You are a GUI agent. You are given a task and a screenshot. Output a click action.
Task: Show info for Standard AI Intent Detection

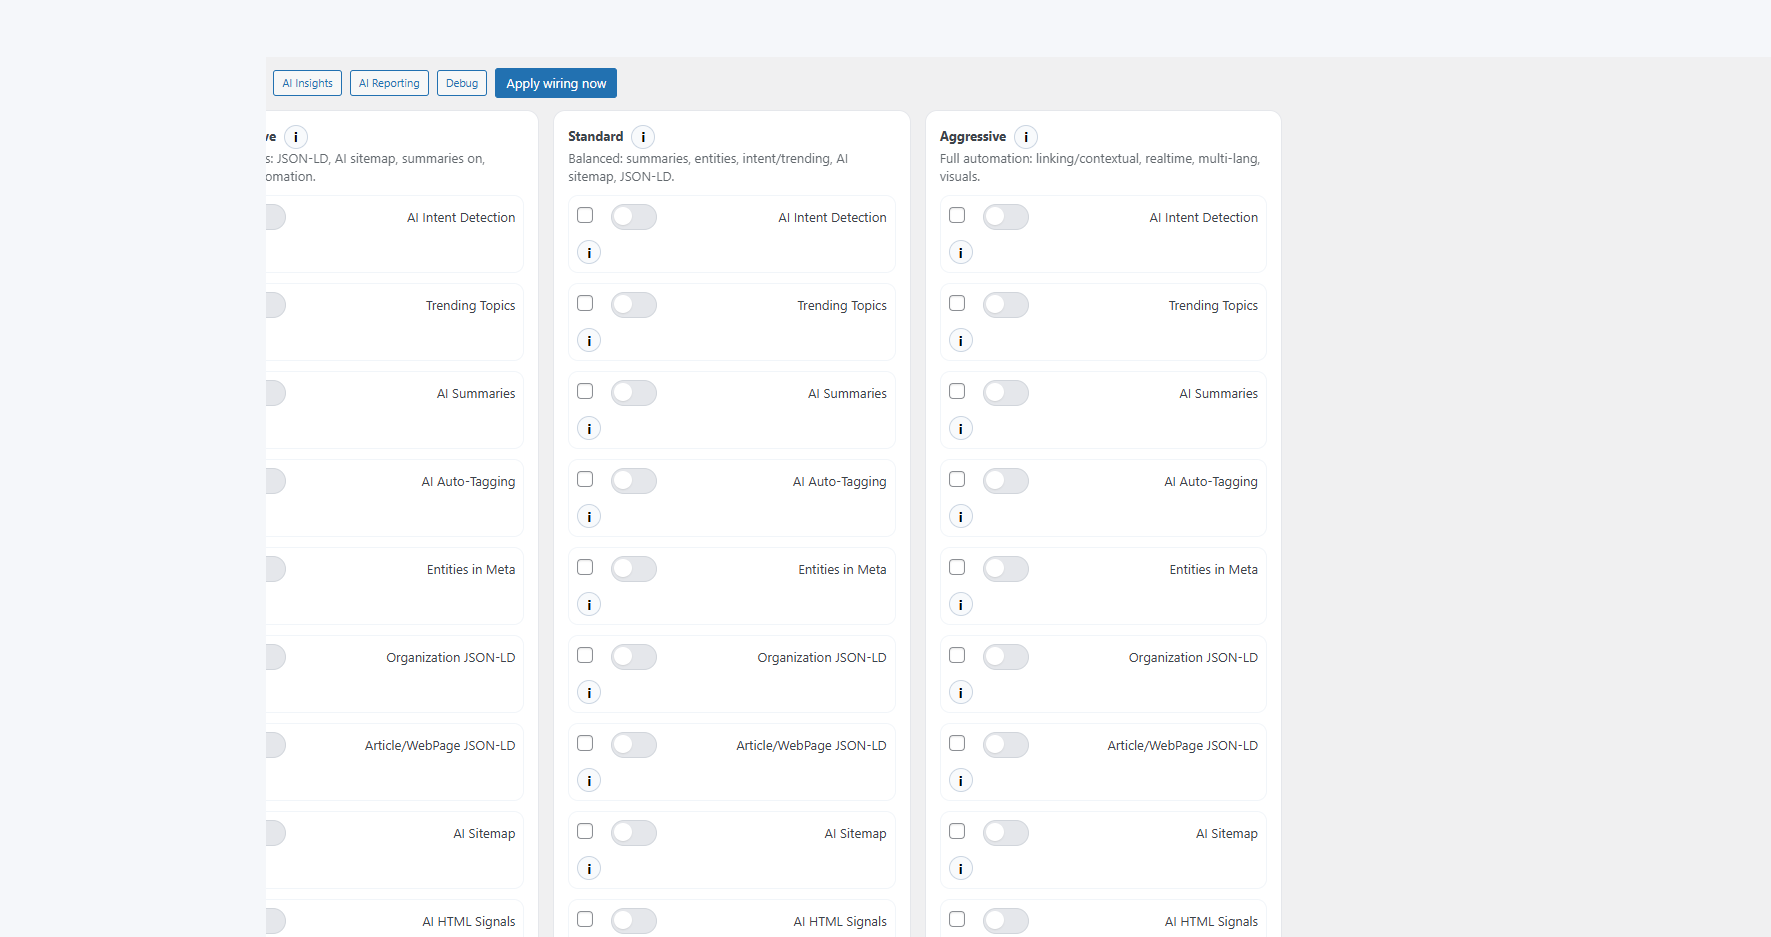point(589,253)
